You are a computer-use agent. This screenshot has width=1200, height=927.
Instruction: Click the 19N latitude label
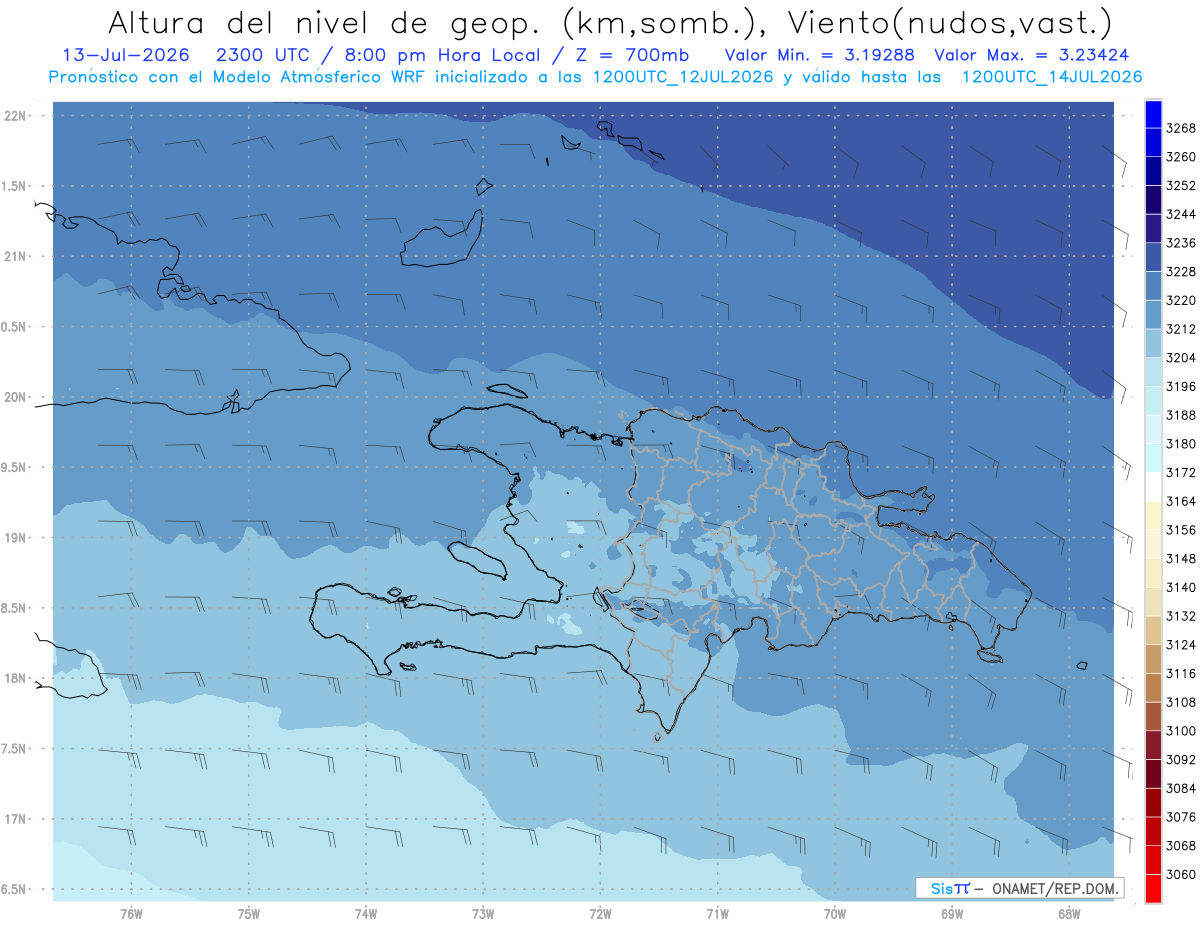pyautogui.click(x=14, y=538)
